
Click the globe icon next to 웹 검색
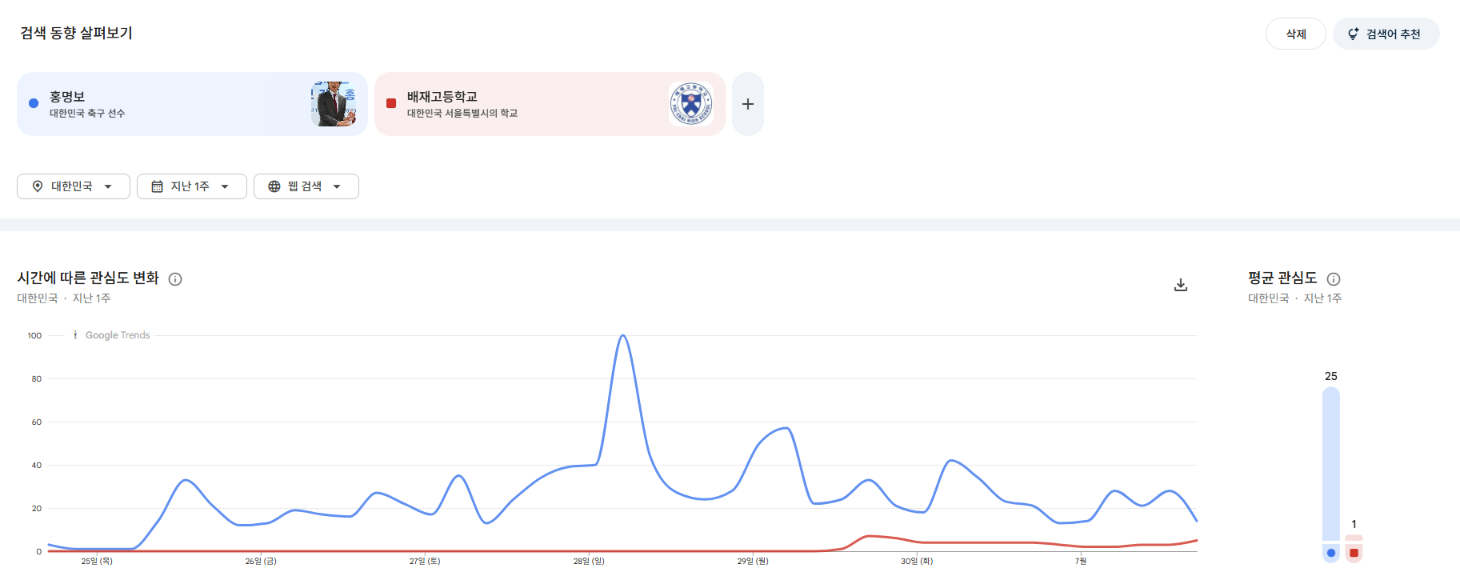pos(274,186)
